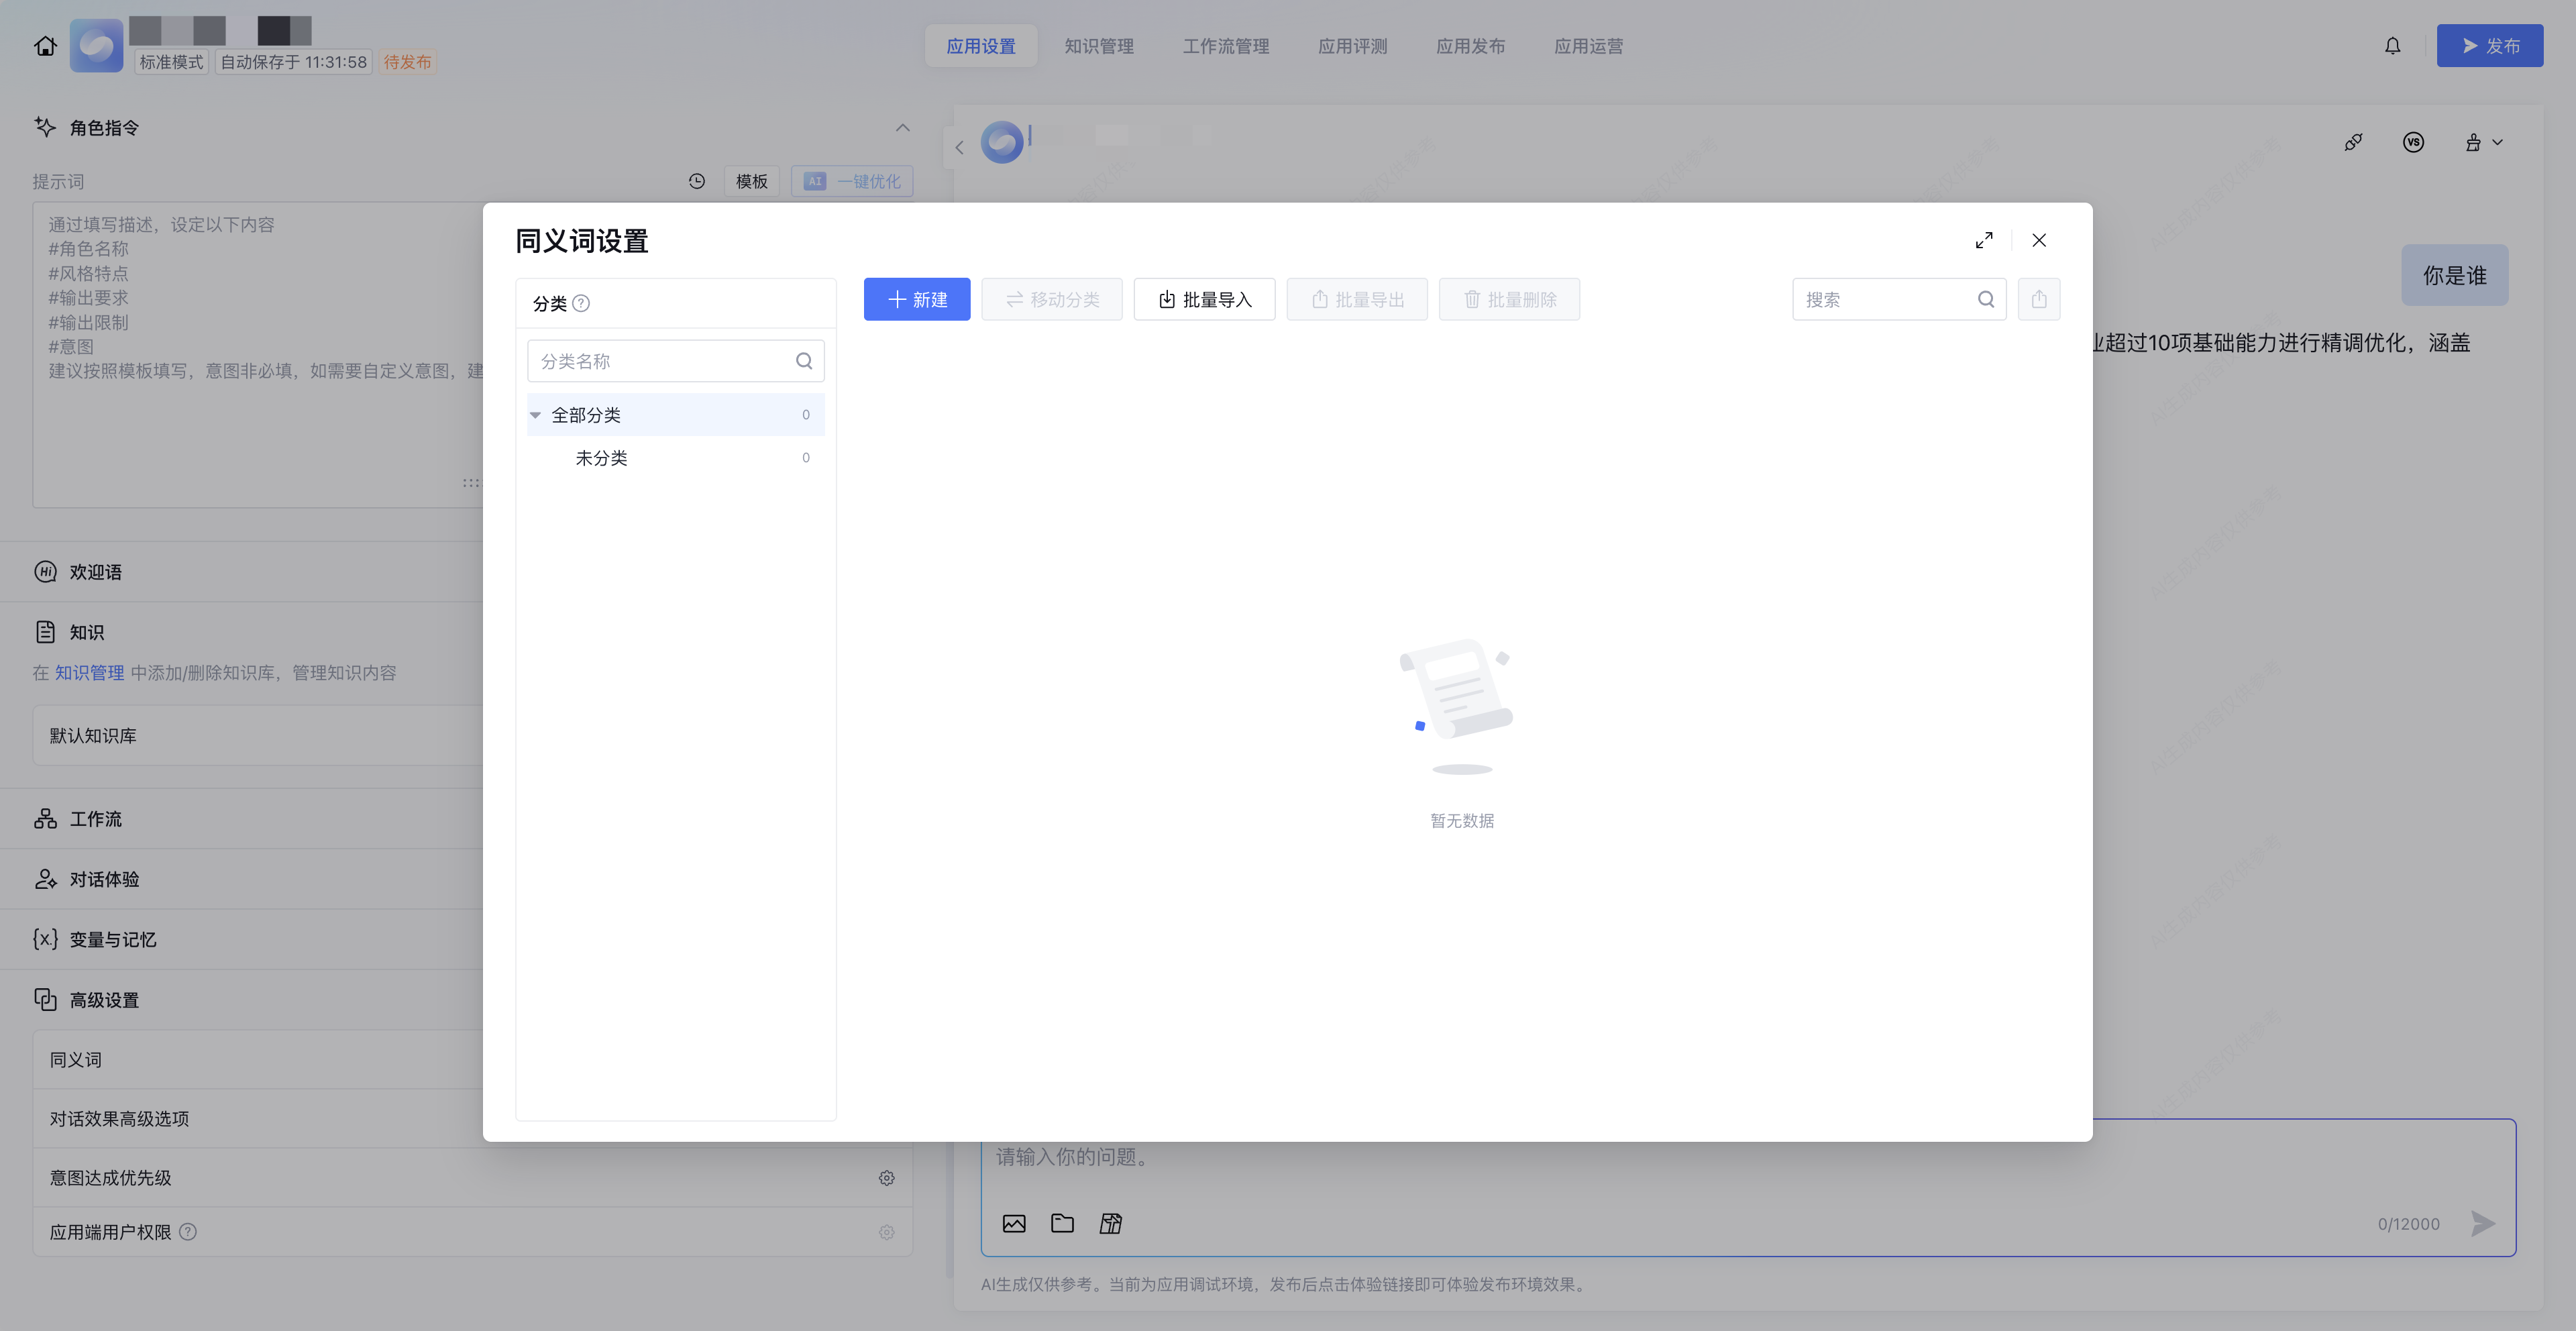Click the export icon beside the search box

(2038, 299)
